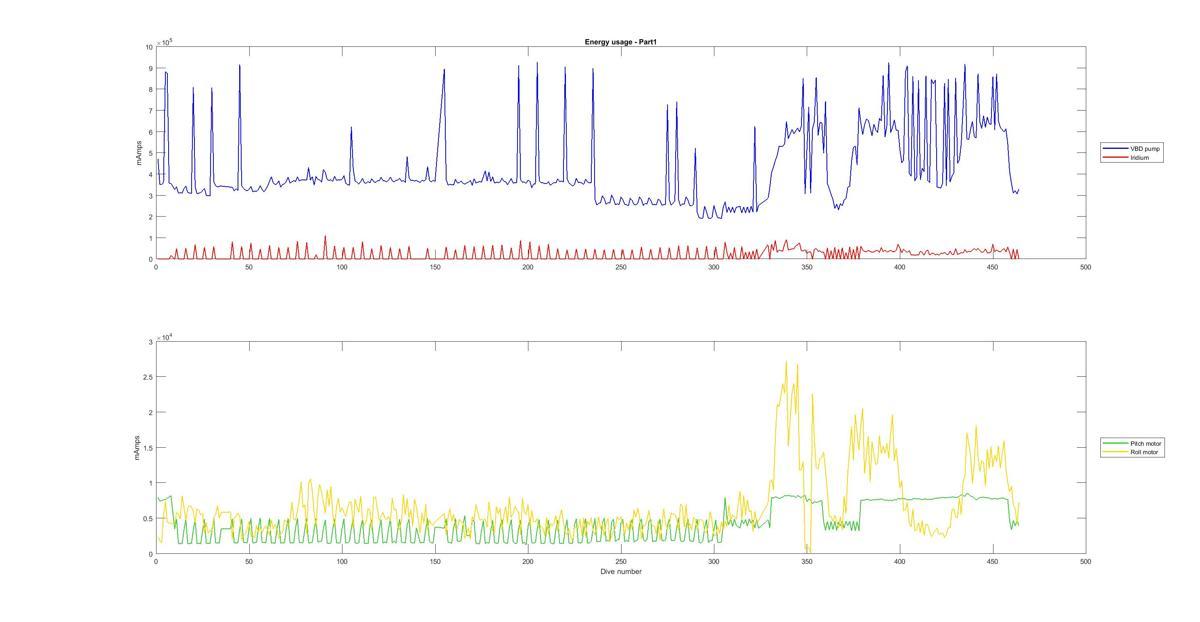Click the '×10^4' exponent above the lower plot
The image size is (1200, 622).
[165, 337]
